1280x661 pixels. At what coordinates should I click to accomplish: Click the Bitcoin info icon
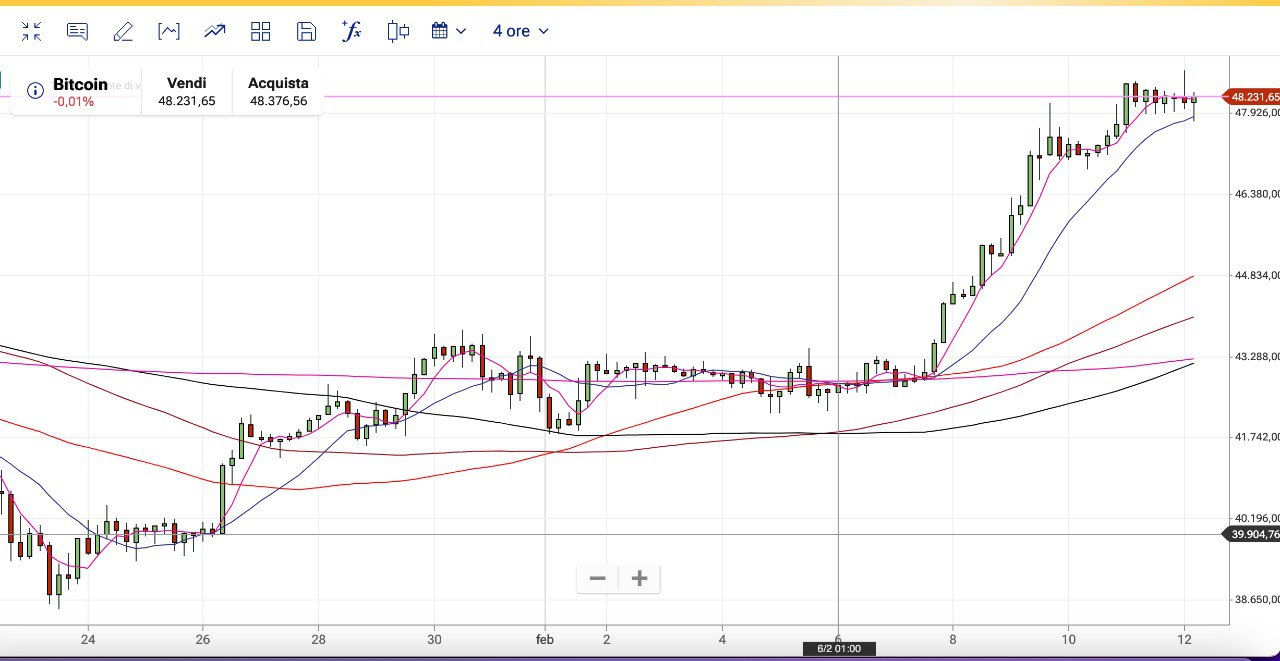pos(35,91)
